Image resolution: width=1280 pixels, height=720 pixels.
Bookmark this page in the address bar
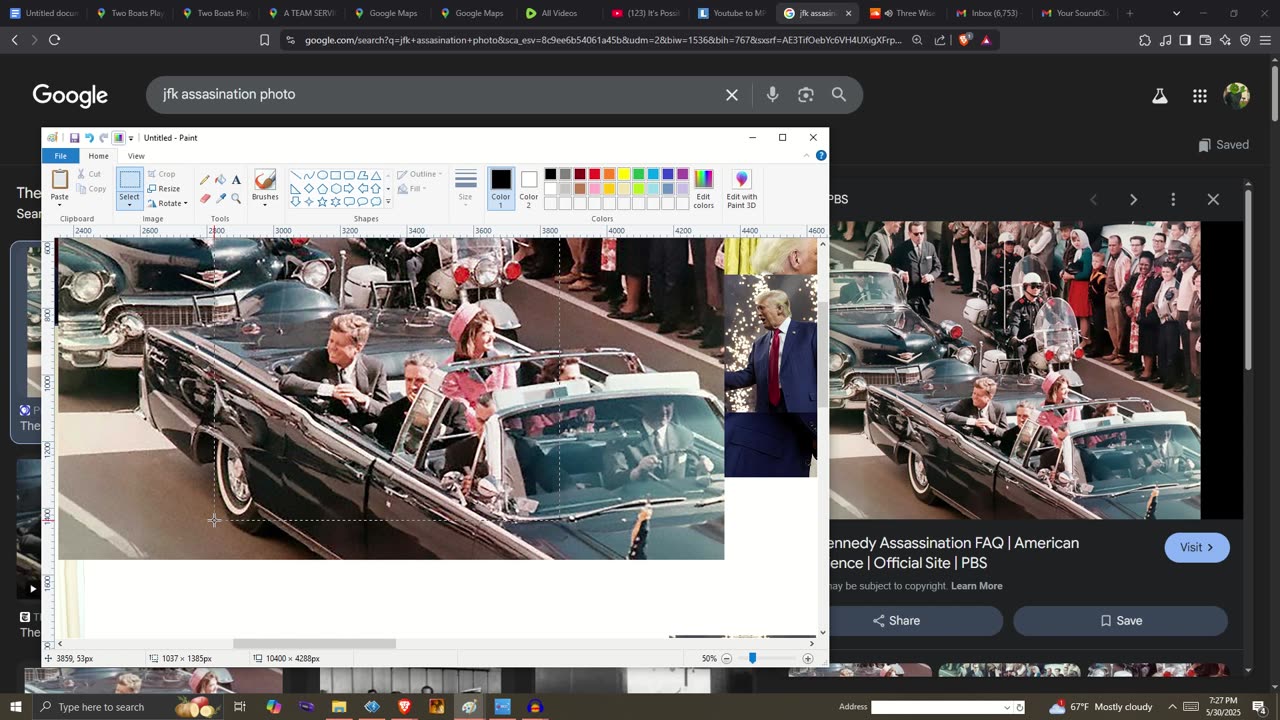click(x=264, y=40)
